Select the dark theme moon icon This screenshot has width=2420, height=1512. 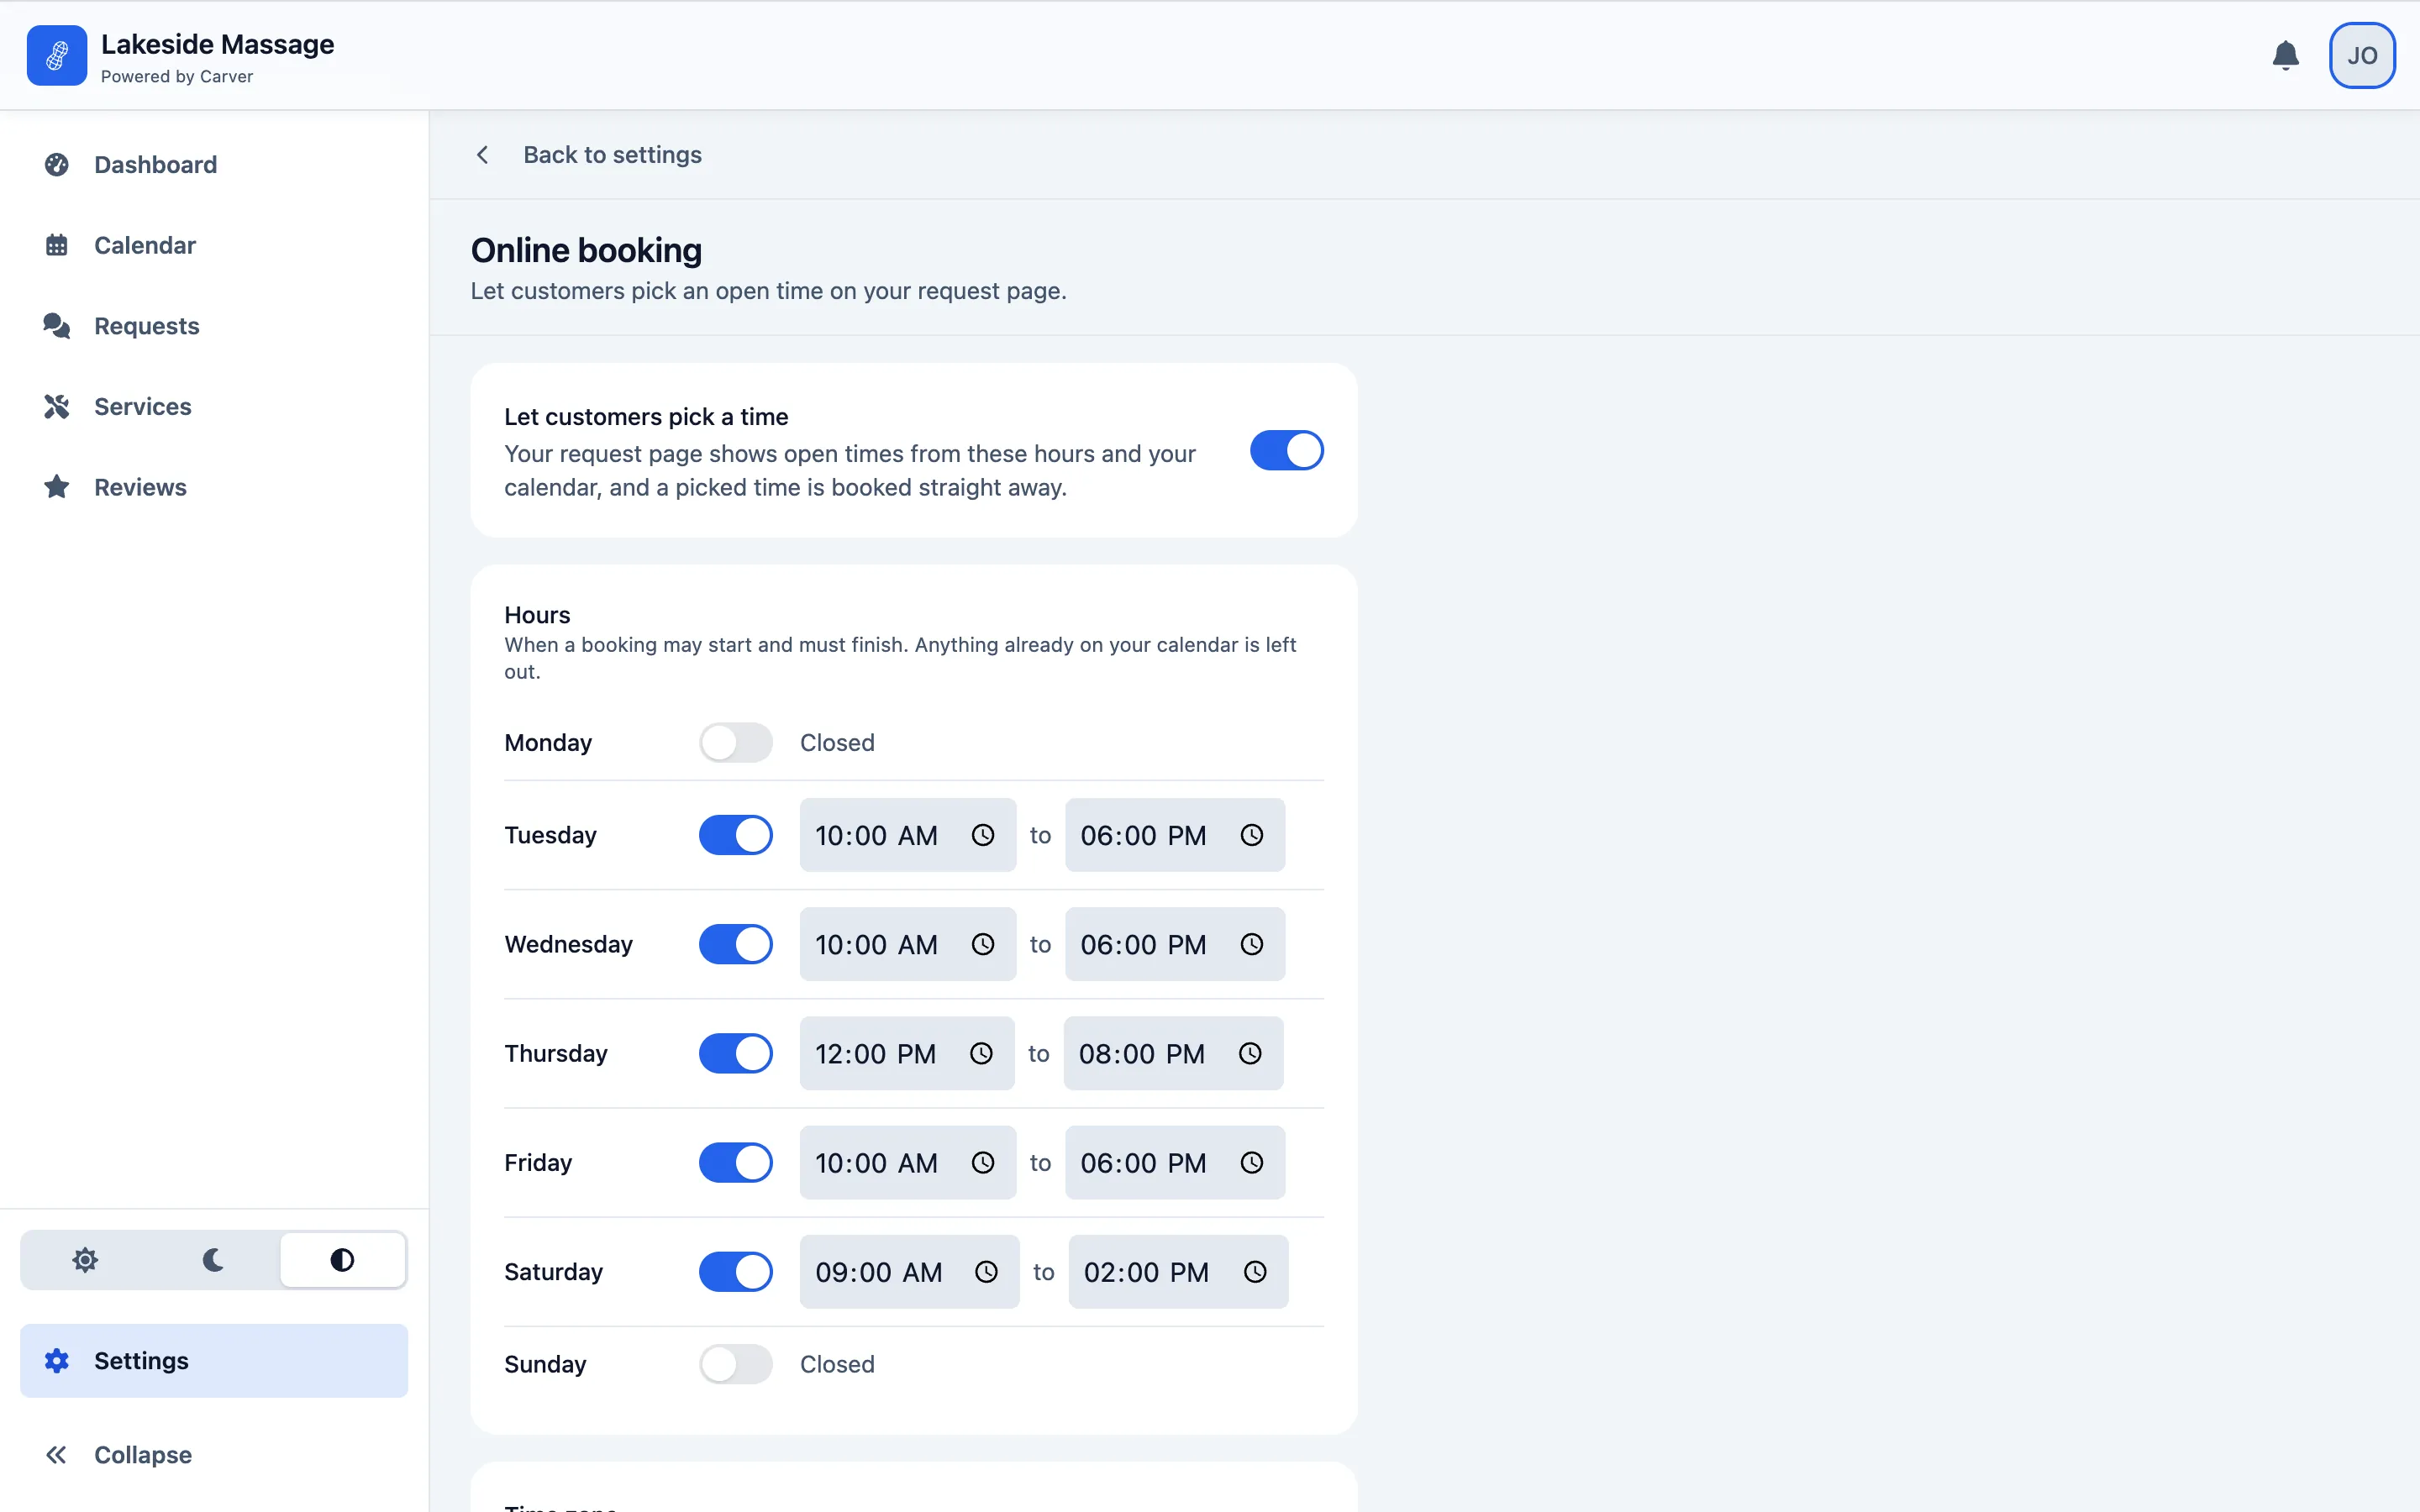tap(213, 1260)
